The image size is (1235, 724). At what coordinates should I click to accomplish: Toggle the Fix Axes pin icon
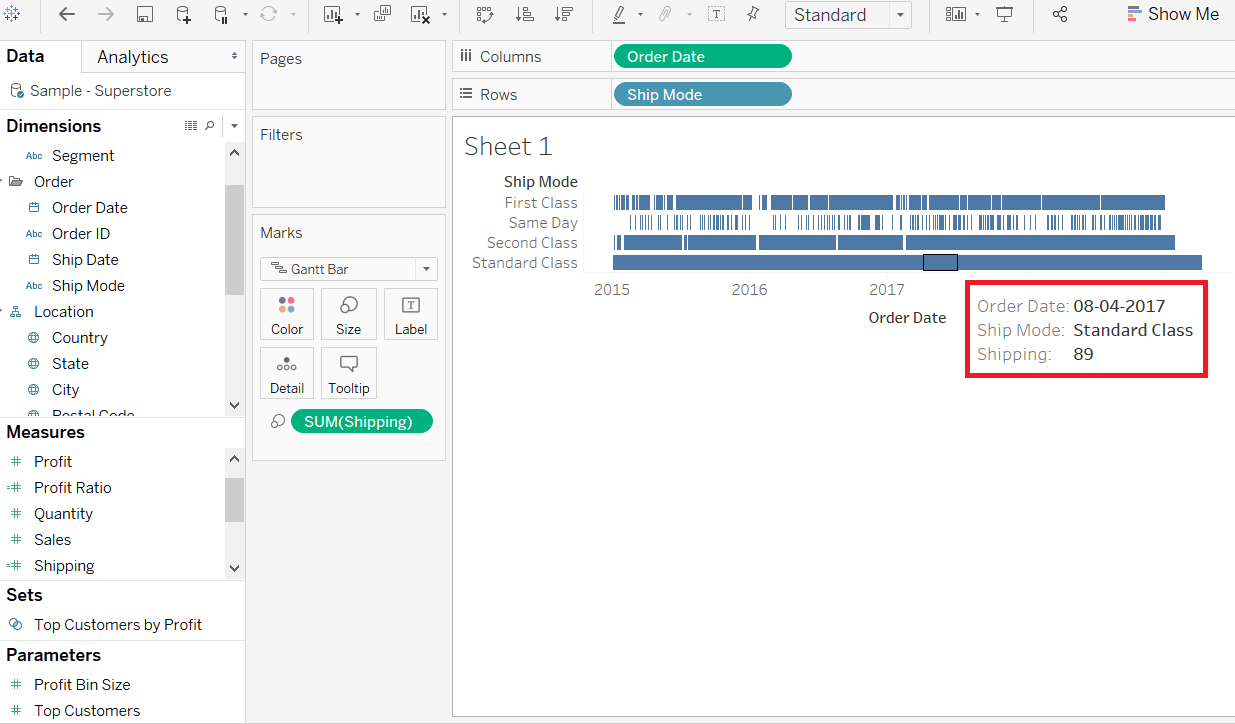[x=753, y=14]
